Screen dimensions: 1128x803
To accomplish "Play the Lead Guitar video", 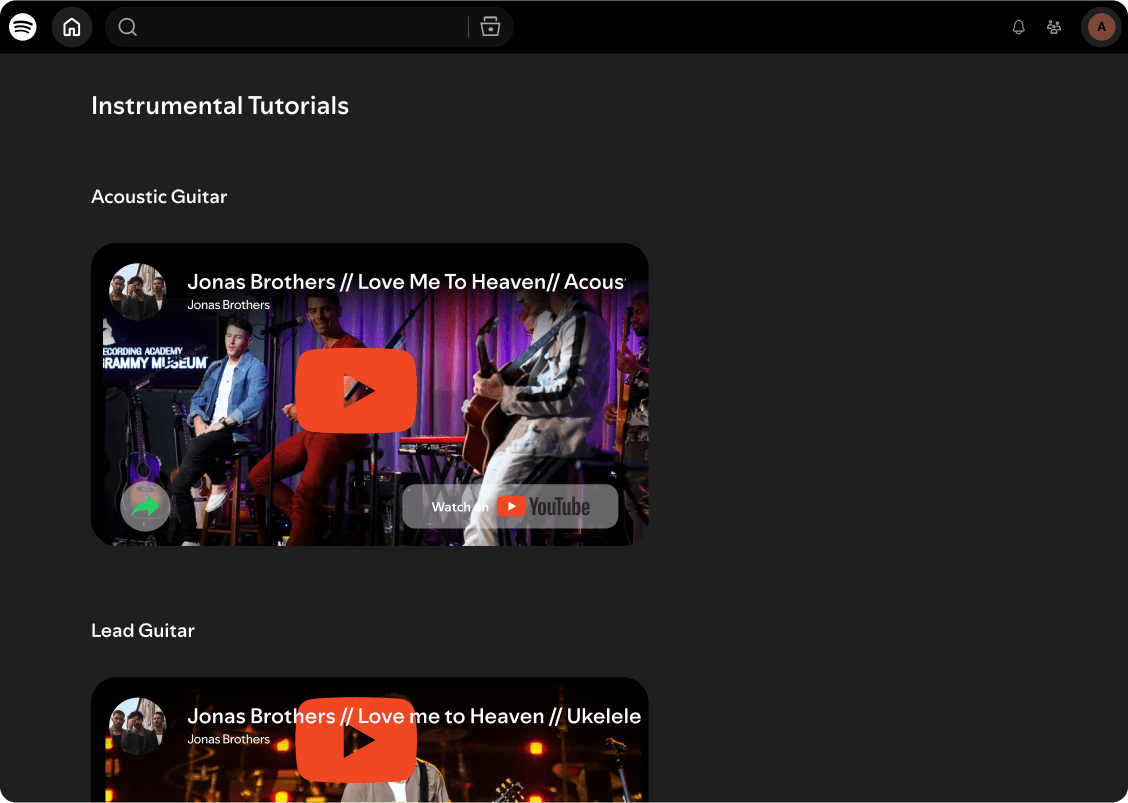I will (x=356, y=740).
